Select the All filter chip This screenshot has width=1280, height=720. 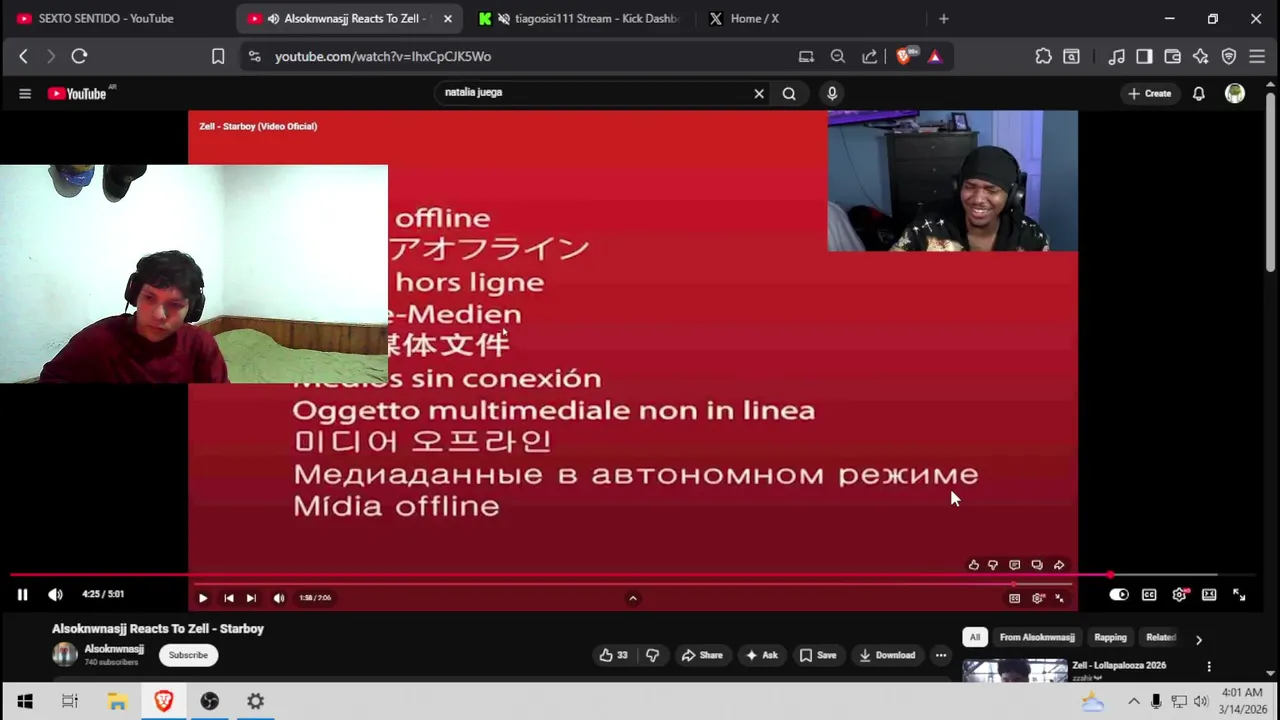coord(975,637)
